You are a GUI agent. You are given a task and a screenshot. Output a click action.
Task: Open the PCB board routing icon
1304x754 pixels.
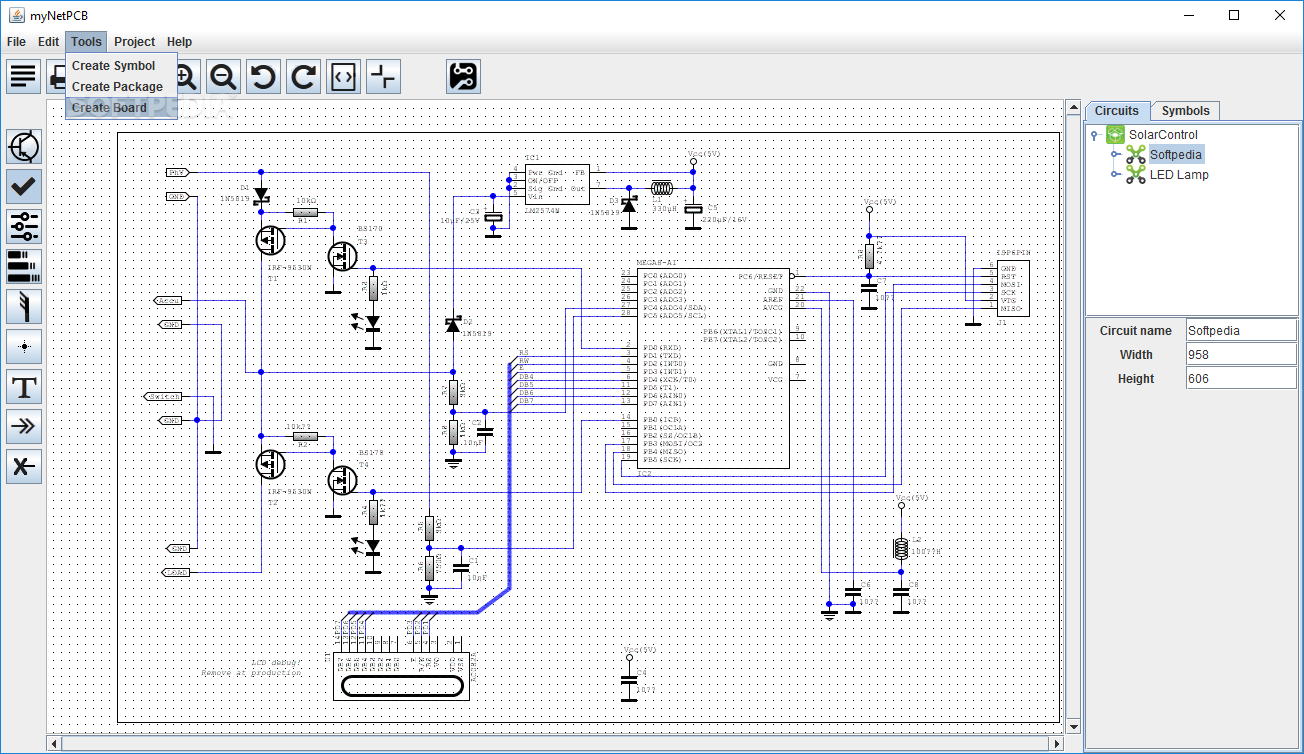tap(463, 76)
